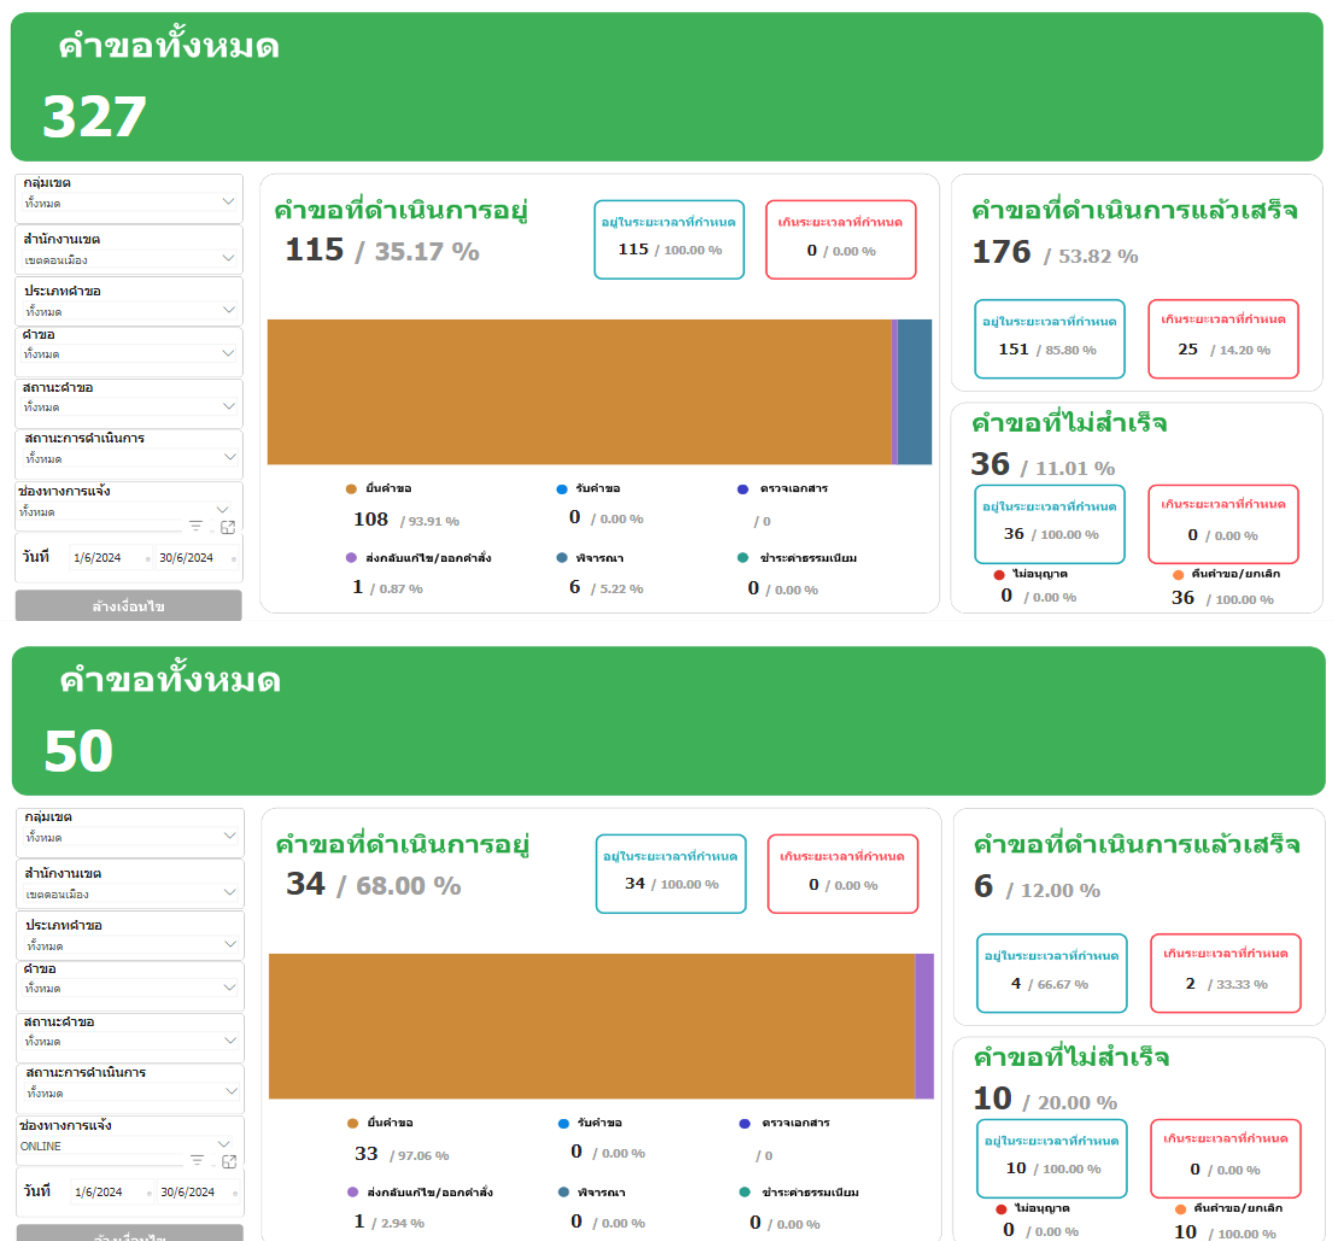Click the filter icon in the lower ONLINE dashboard
This screenshot has width=1333, height=1241.
tap(197, 1160)
